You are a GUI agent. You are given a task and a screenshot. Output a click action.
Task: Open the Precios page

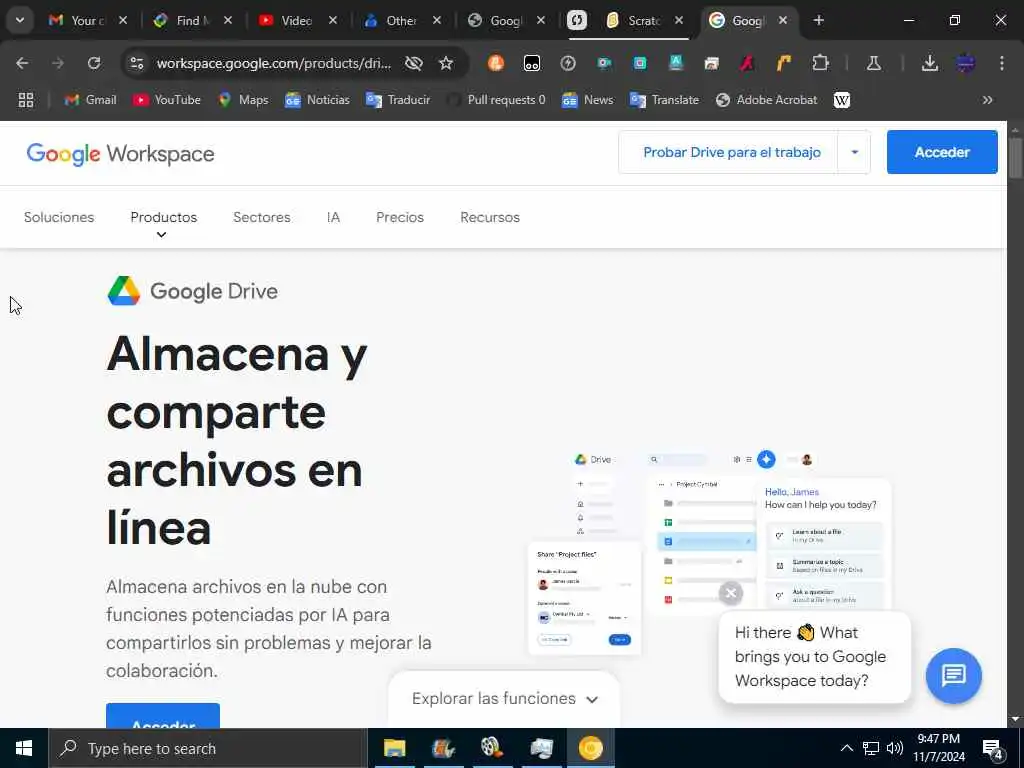point(400,217)
